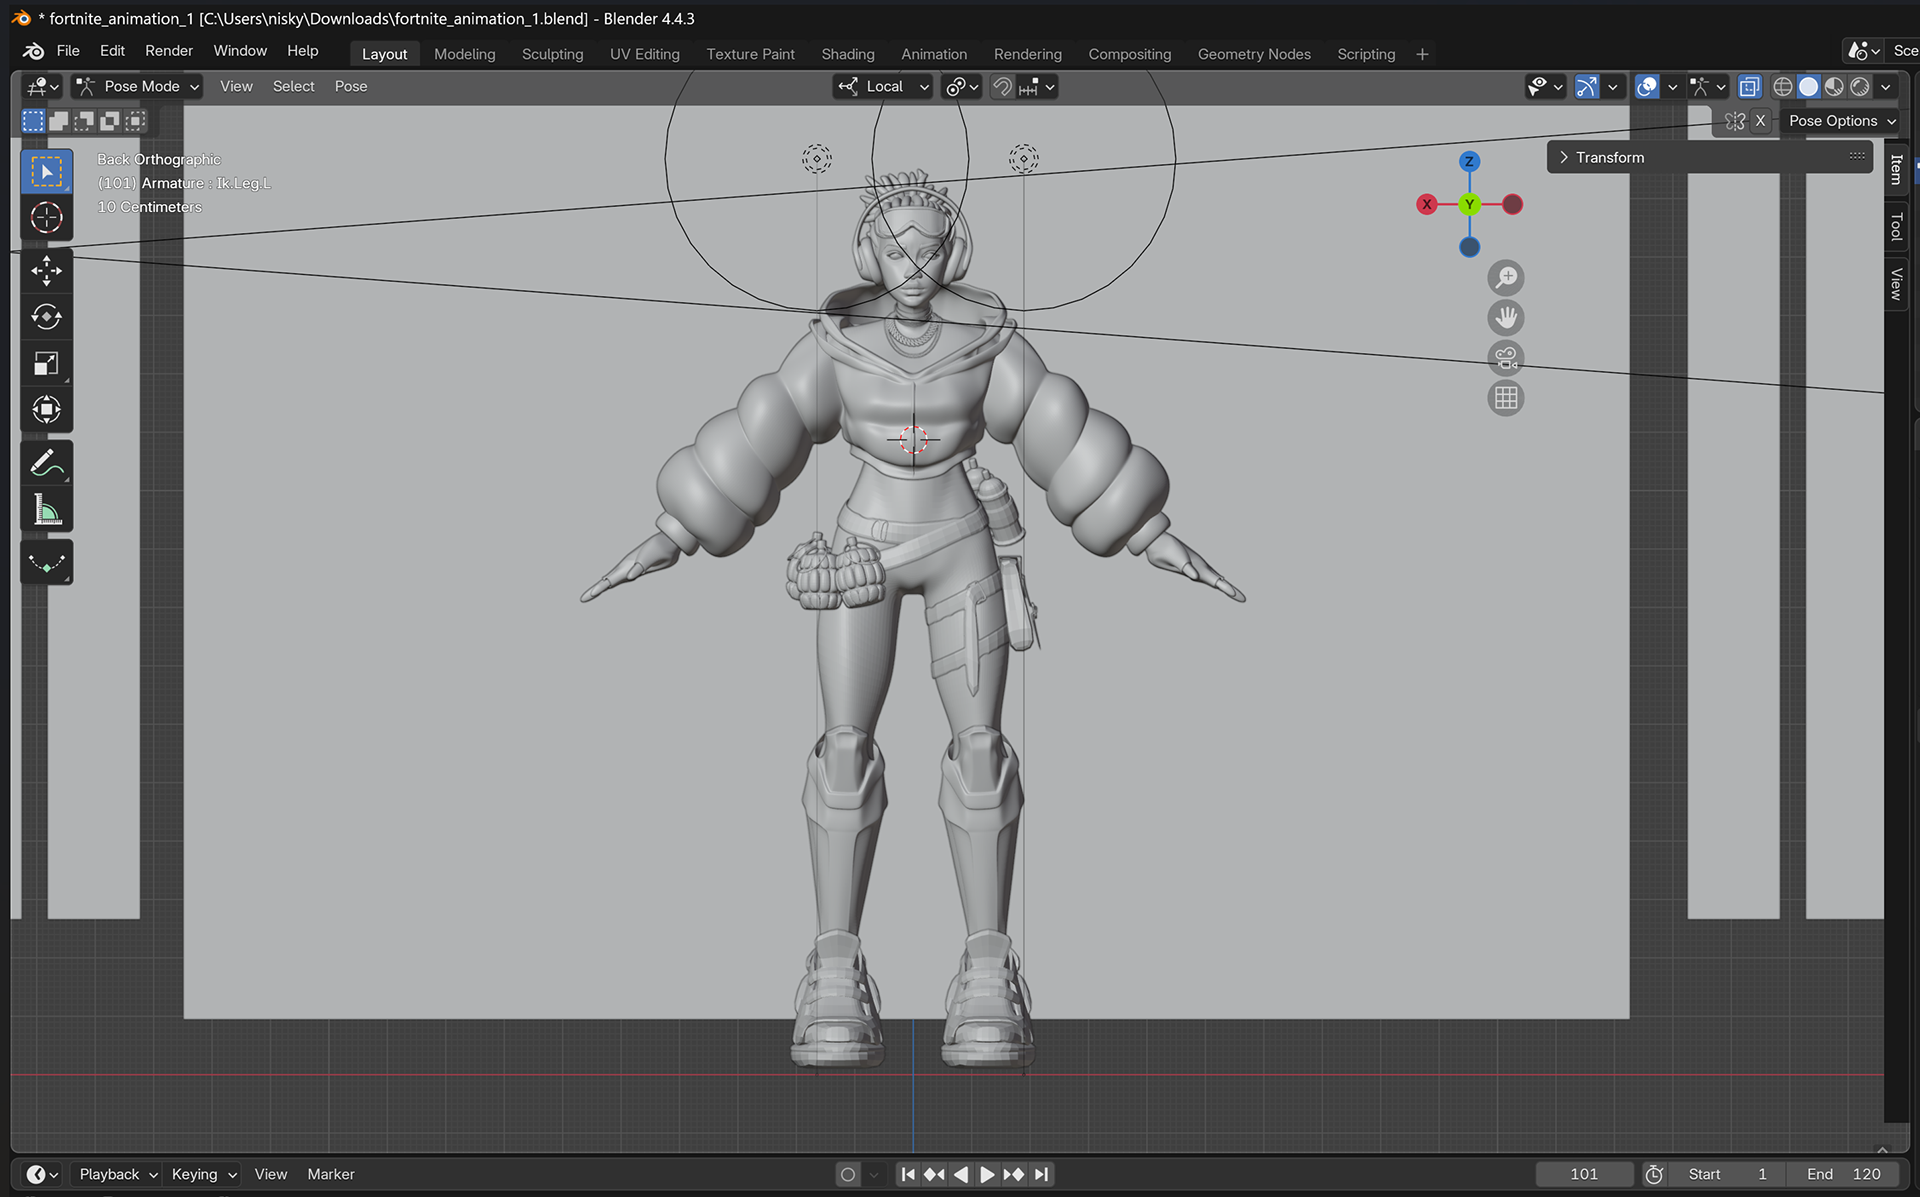Image resolution: width=1920 pixels, height=1197 pixels.
Task: Open the Pose Mode dropdown
Action: pos(138,87)
